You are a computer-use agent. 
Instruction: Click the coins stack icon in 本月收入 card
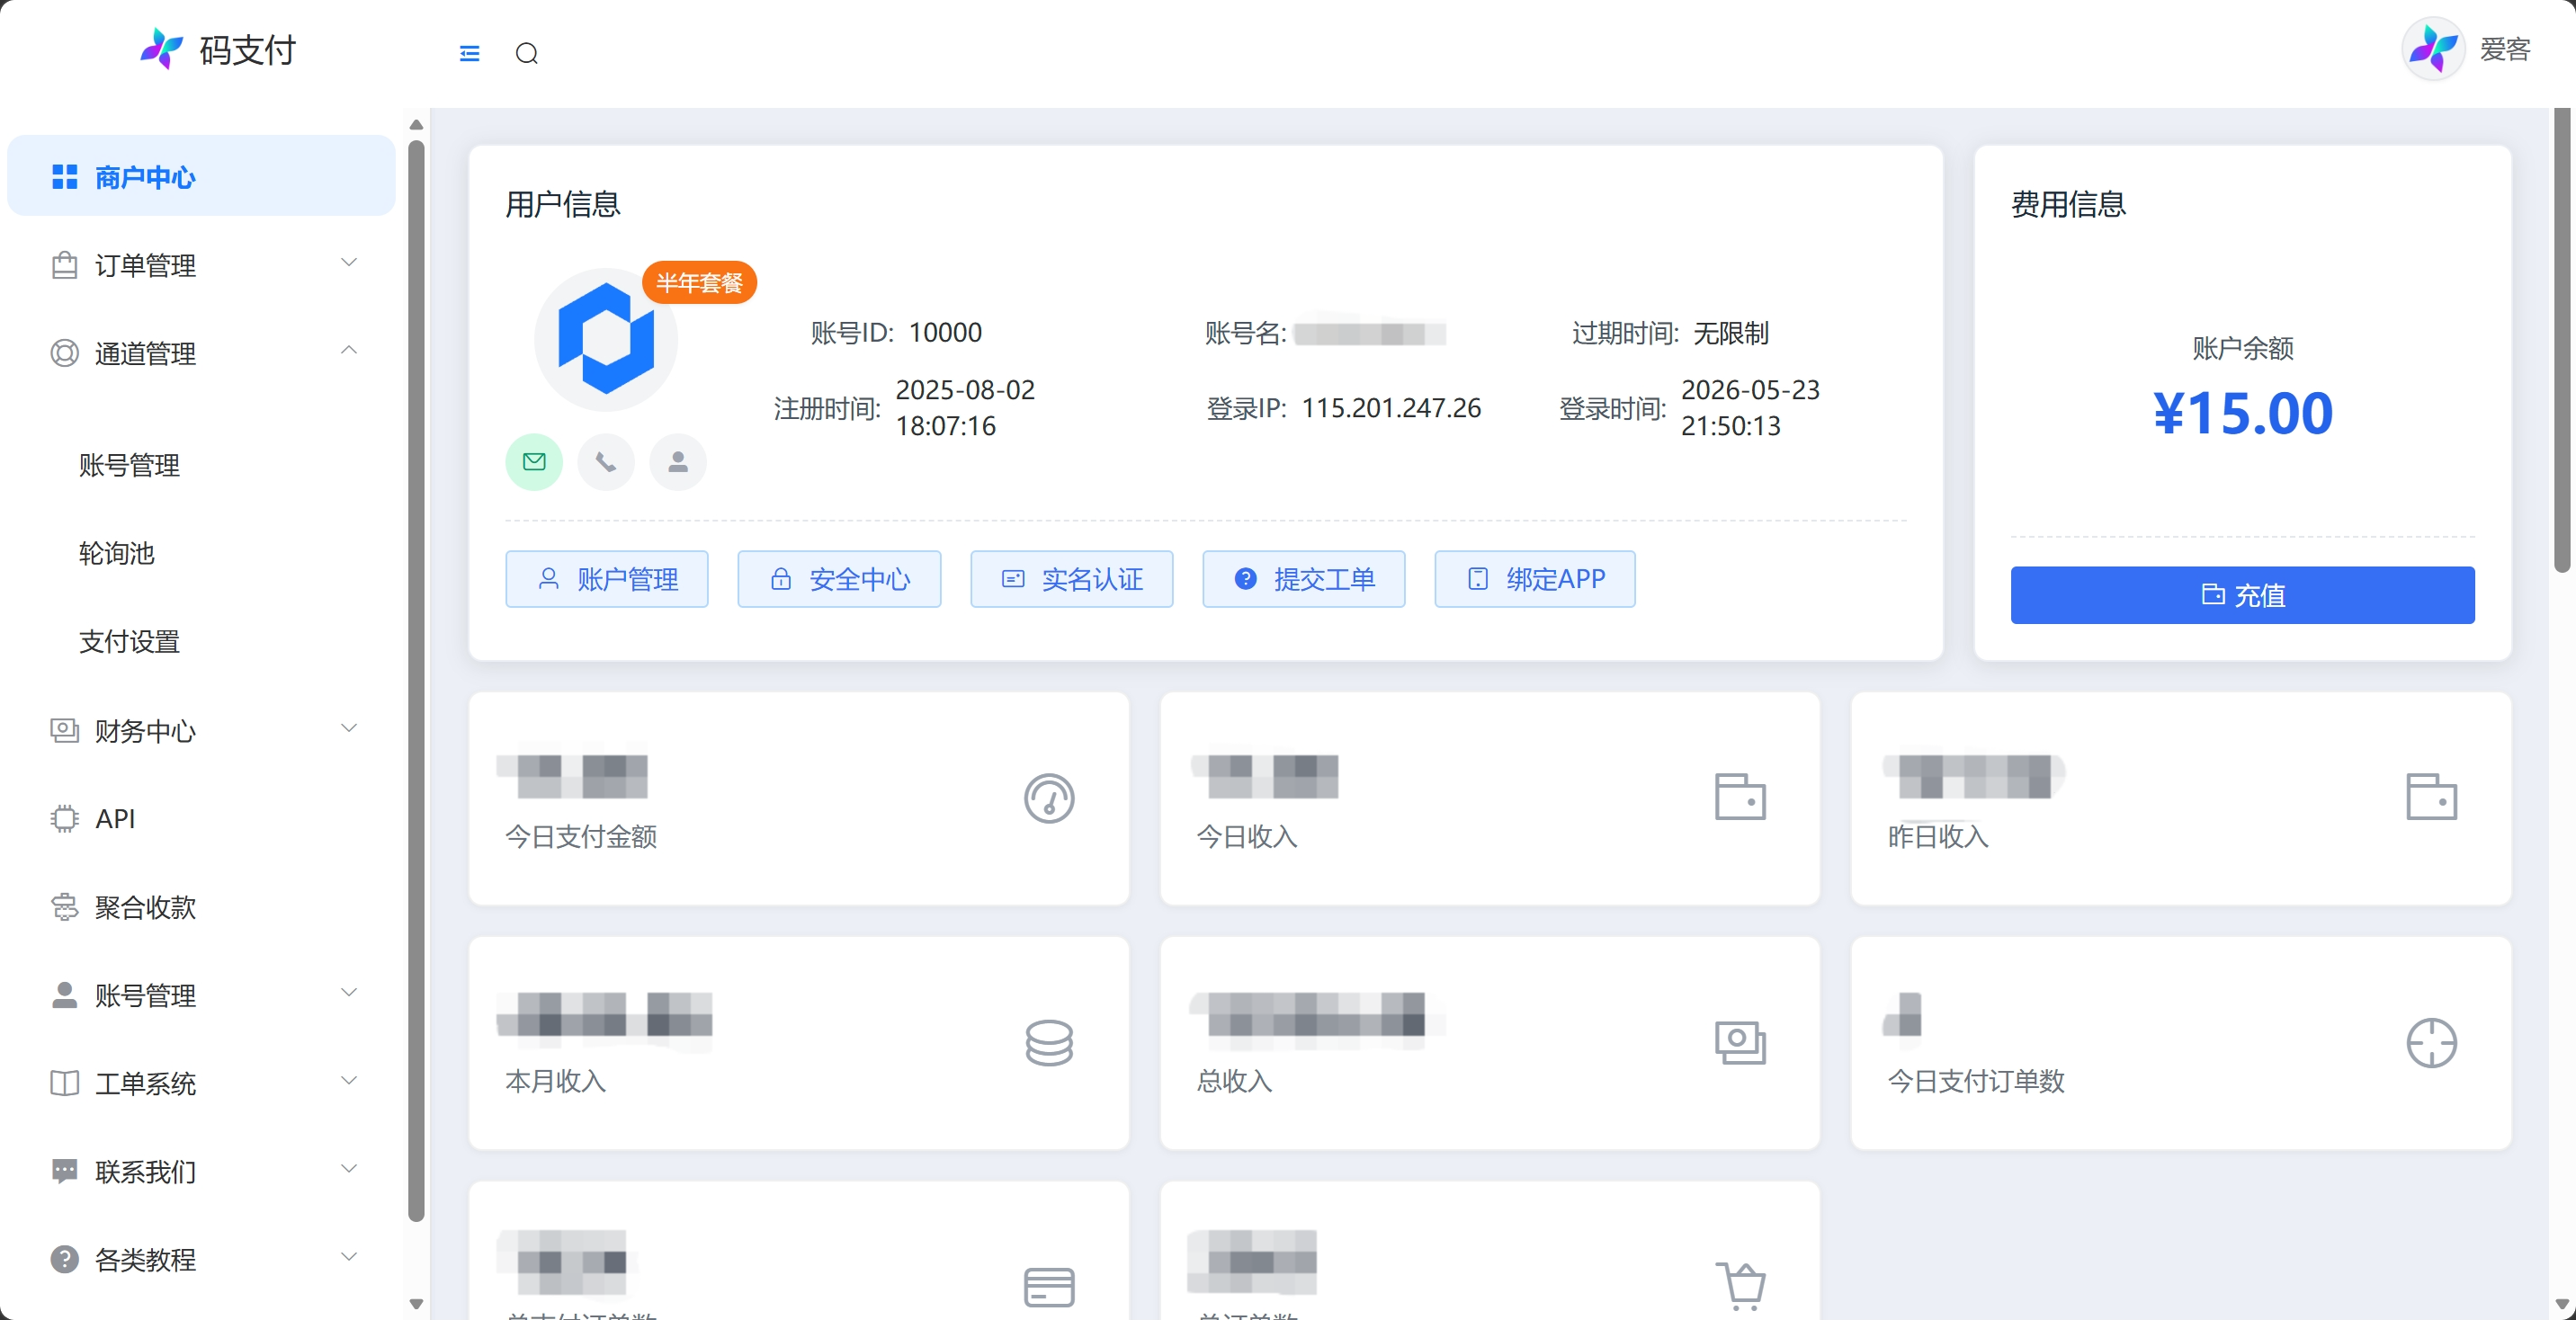[x=1049, y=1042]
